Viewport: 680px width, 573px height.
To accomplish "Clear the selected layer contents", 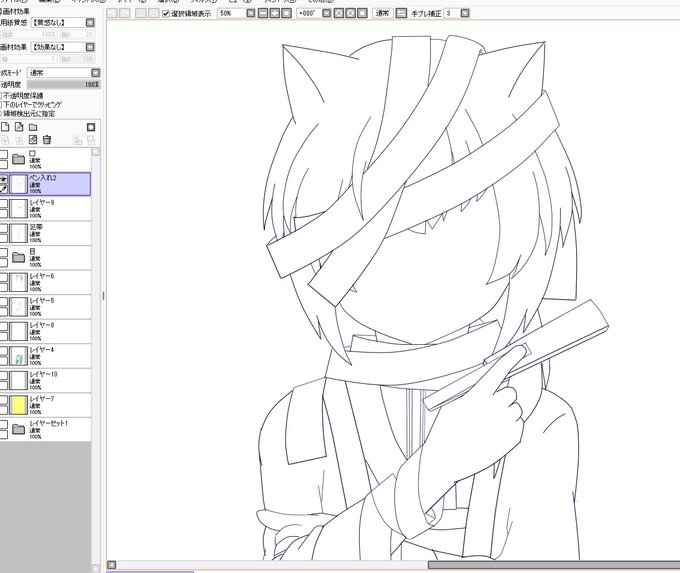I will (x=33, y=140).
